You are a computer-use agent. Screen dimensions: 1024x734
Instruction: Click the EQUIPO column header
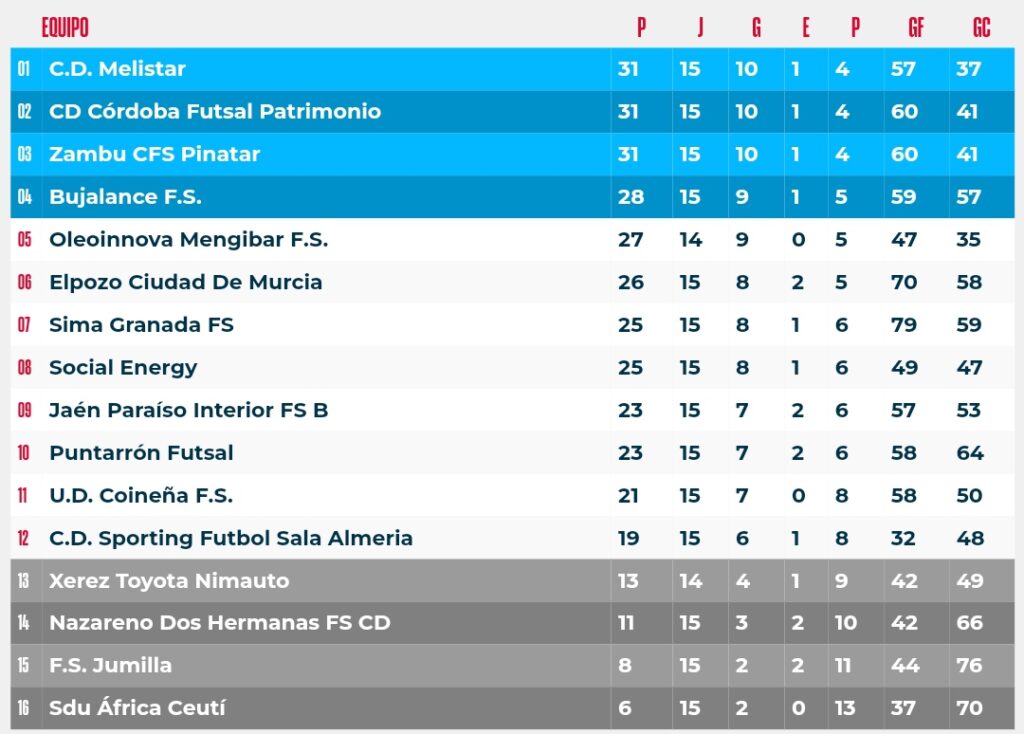pyautogui.click(x=65, y=27)
